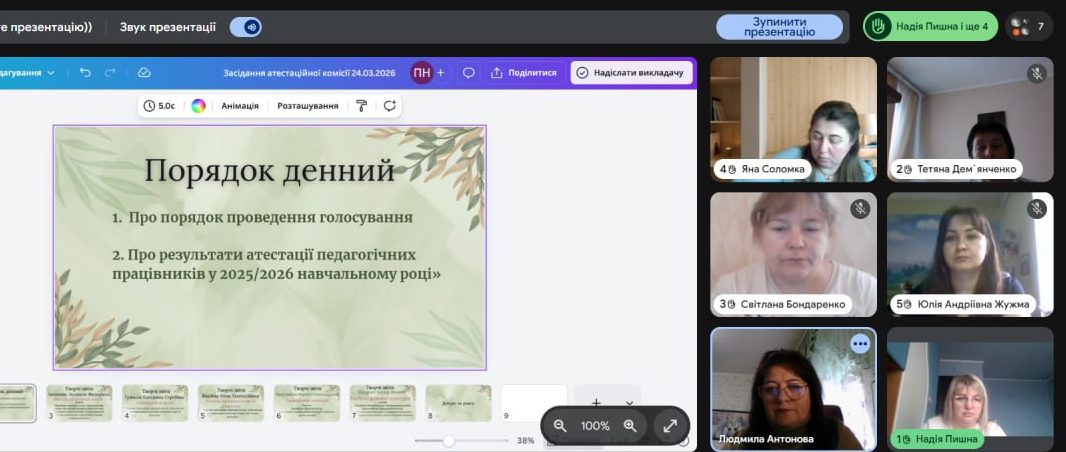Open more options on Людмила Антонова tile
This screenshot has height=452, width=1066.
click(860, 343)
